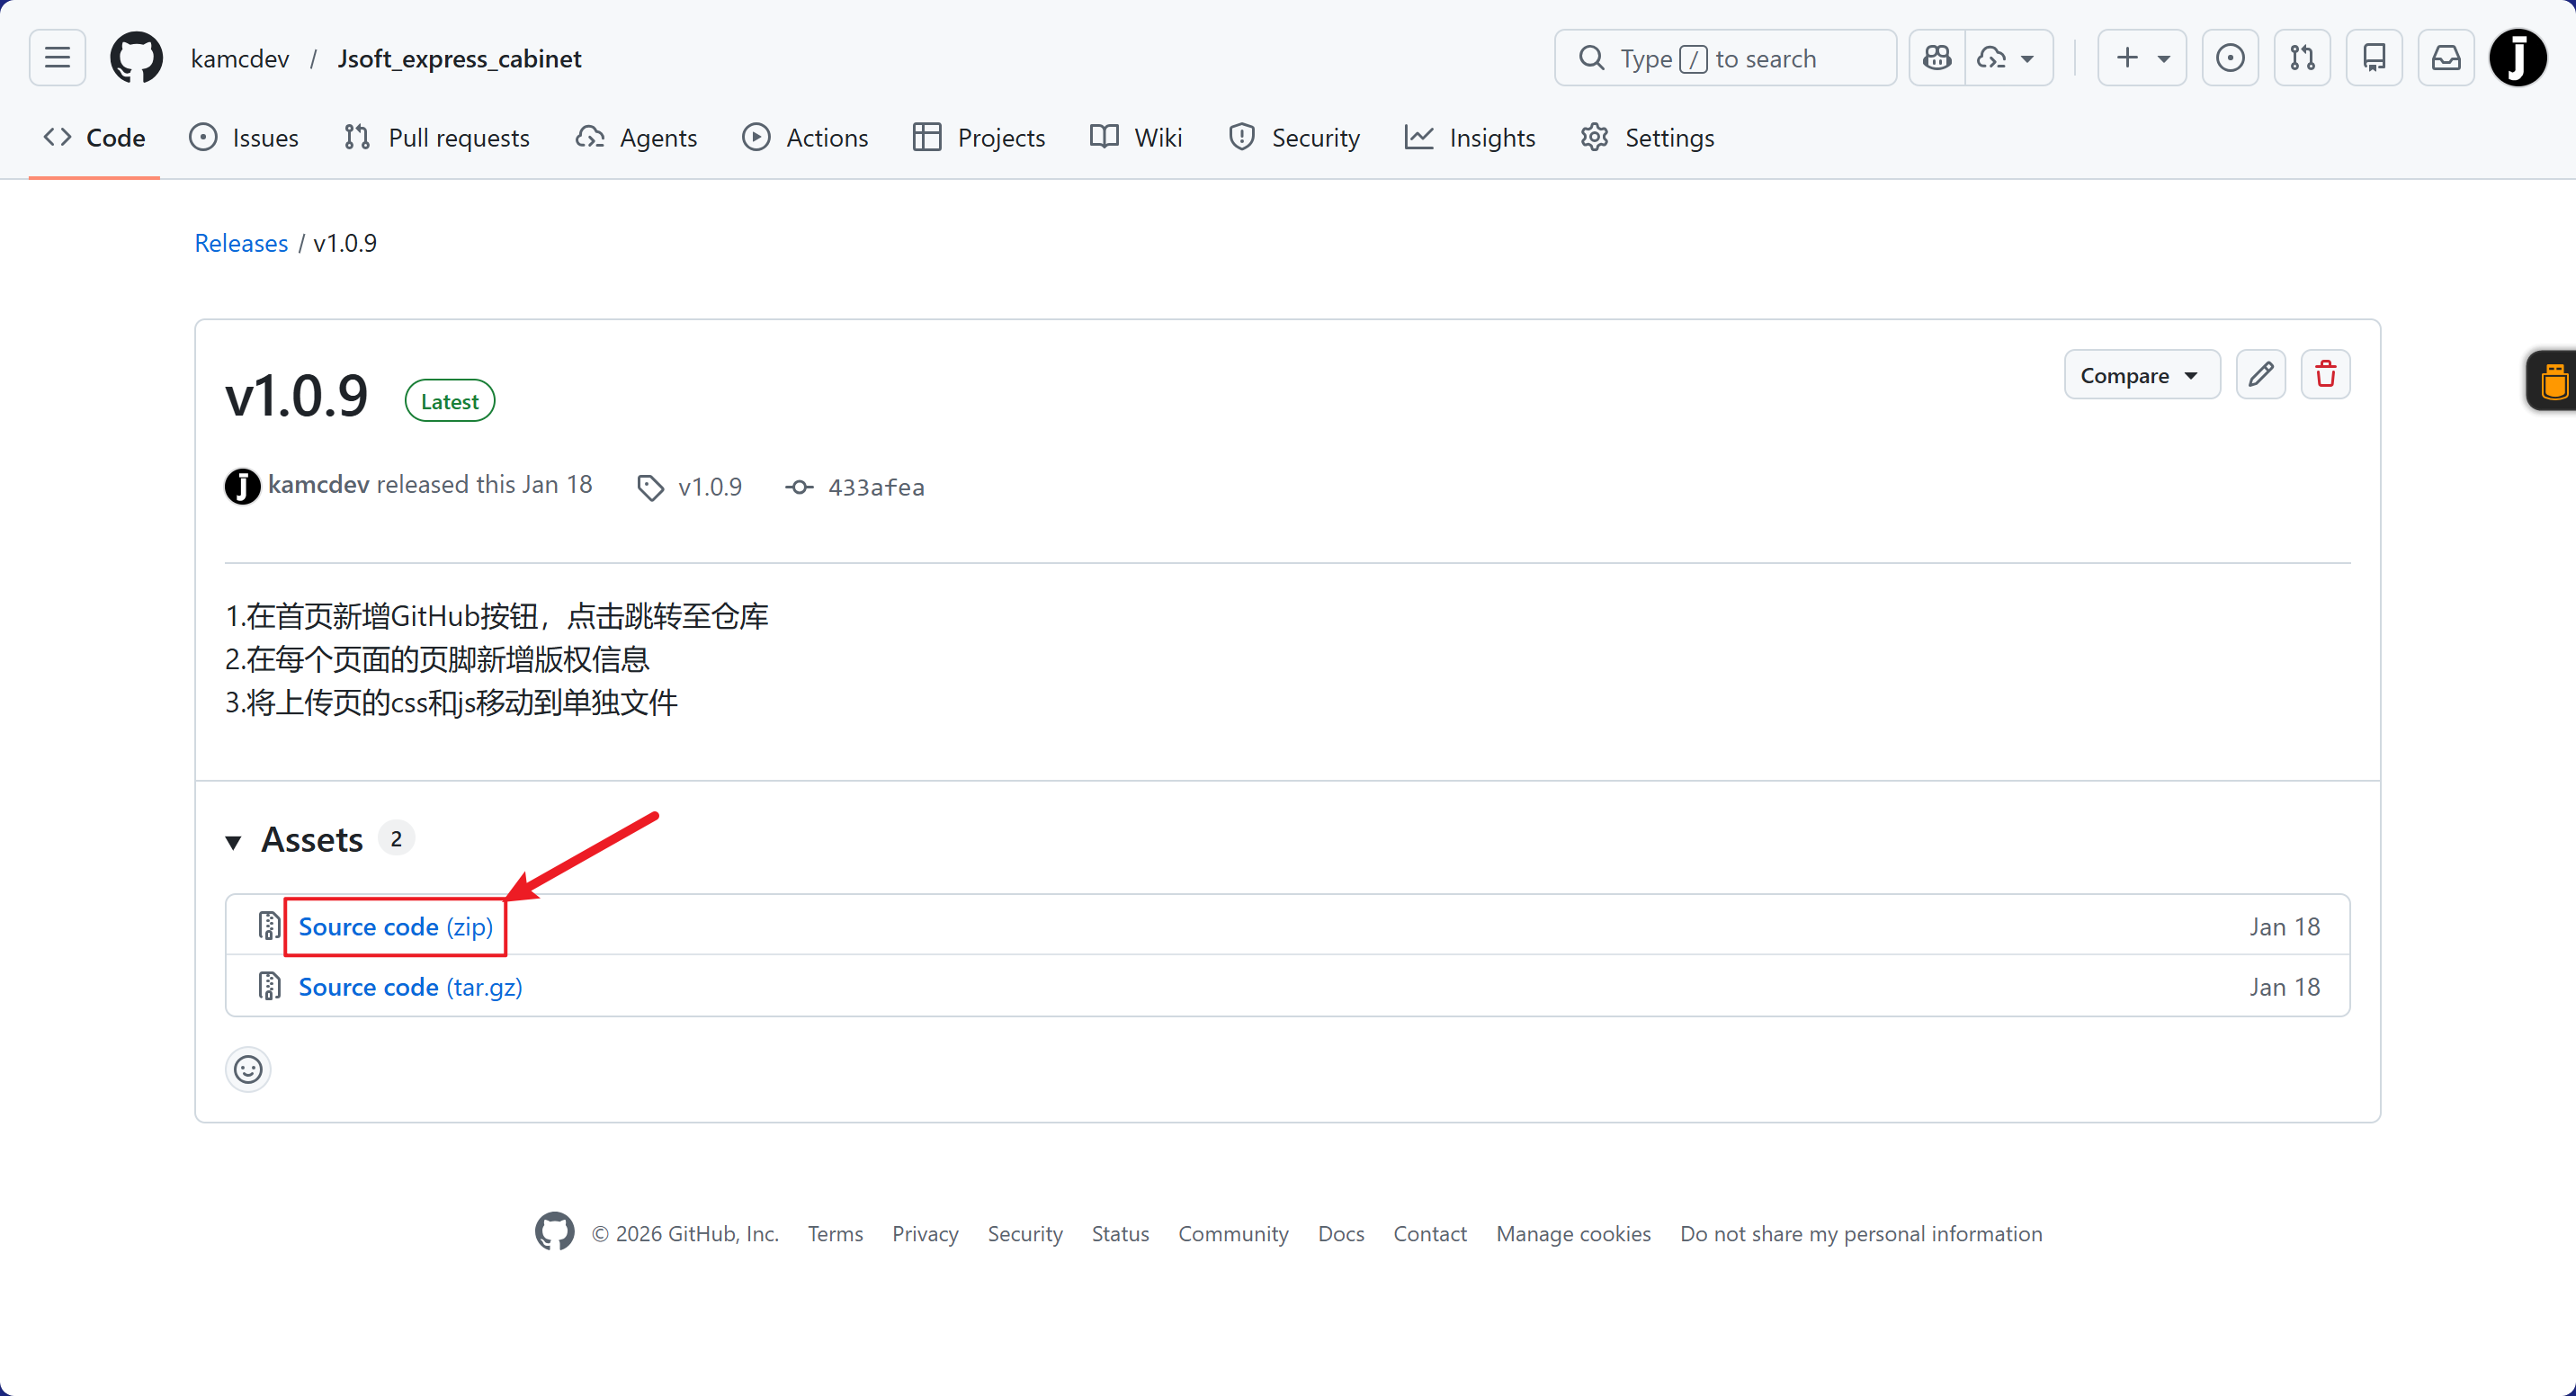2576x1396 pixels.
Task: Open the Docs footer link
Action: click(x=1341, y=1233)
